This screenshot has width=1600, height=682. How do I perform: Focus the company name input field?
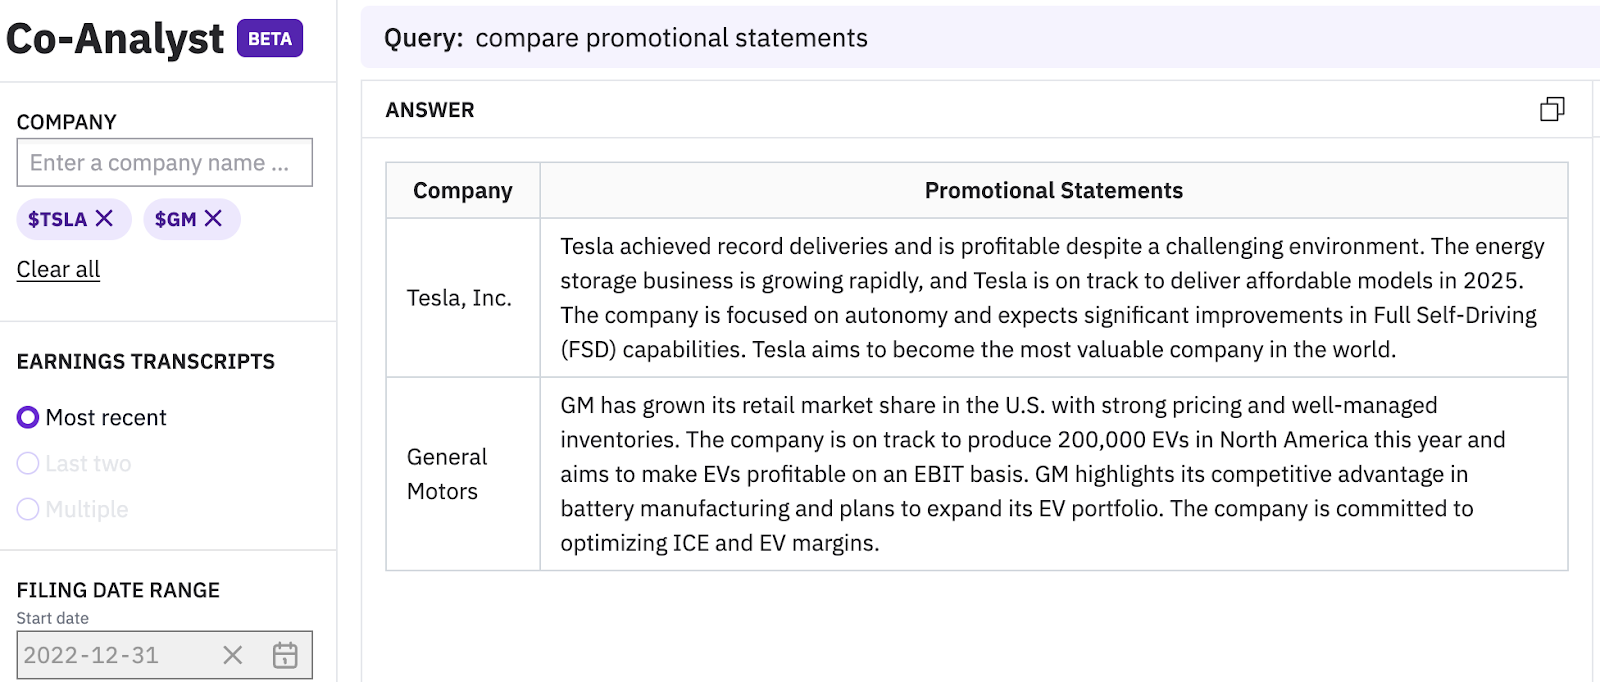coord(164,163)
